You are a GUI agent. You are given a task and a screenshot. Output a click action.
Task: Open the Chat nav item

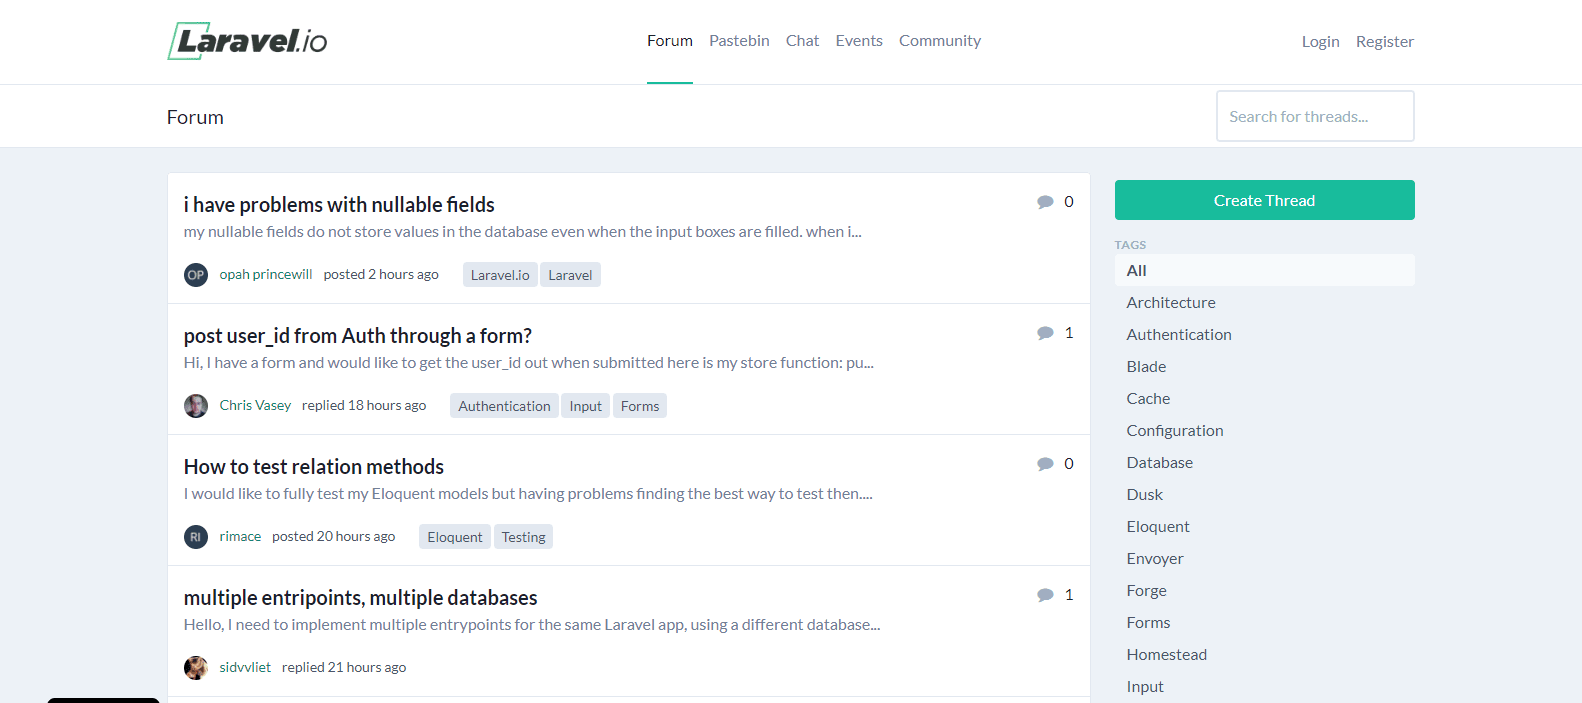tap(802, 41)
